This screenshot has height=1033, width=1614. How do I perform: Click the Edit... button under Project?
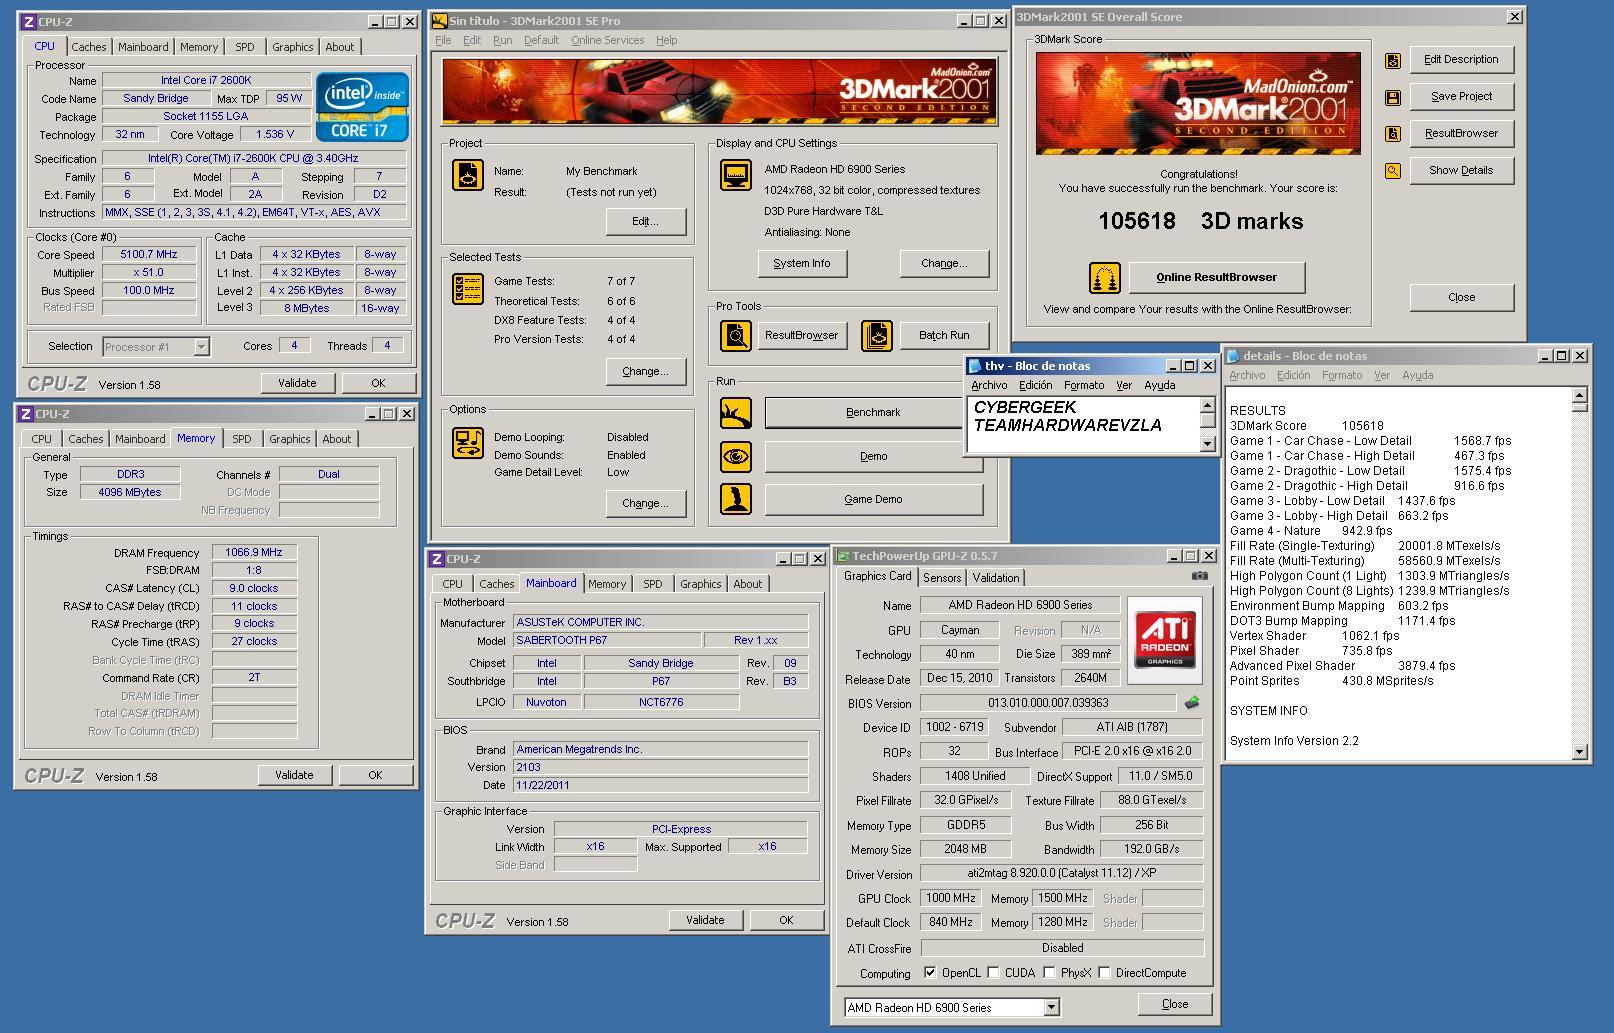[x=645, y=221]
